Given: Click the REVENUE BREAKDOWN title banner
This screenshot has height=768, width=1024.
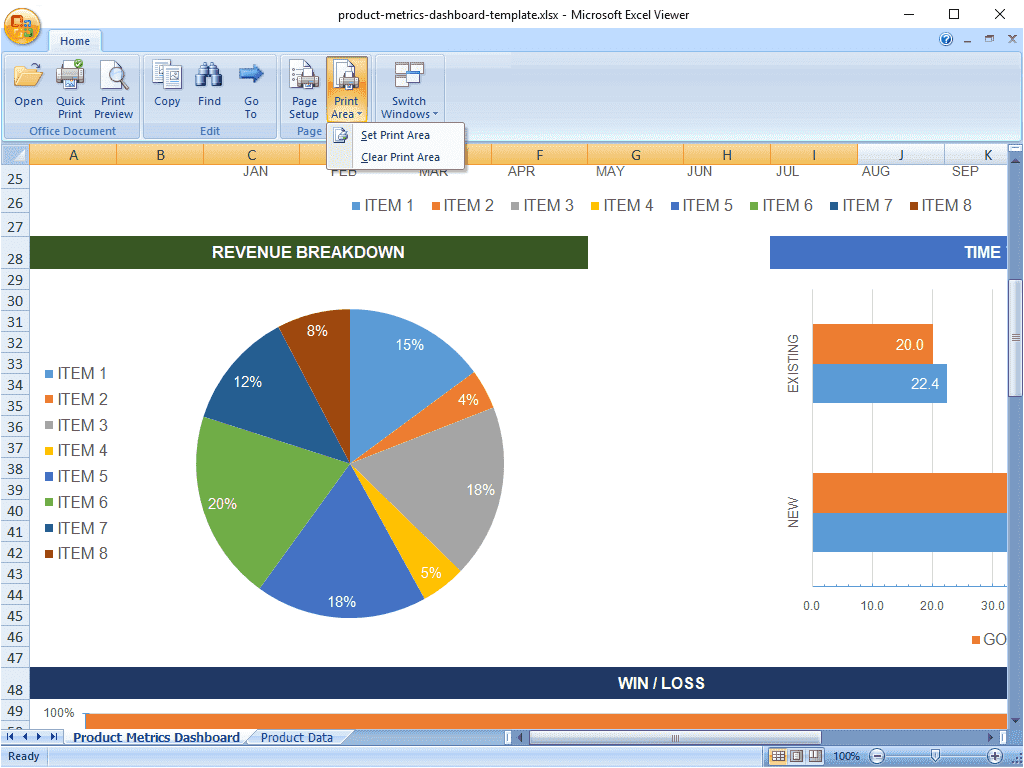Looking at the screenshot, I should 309,253.
